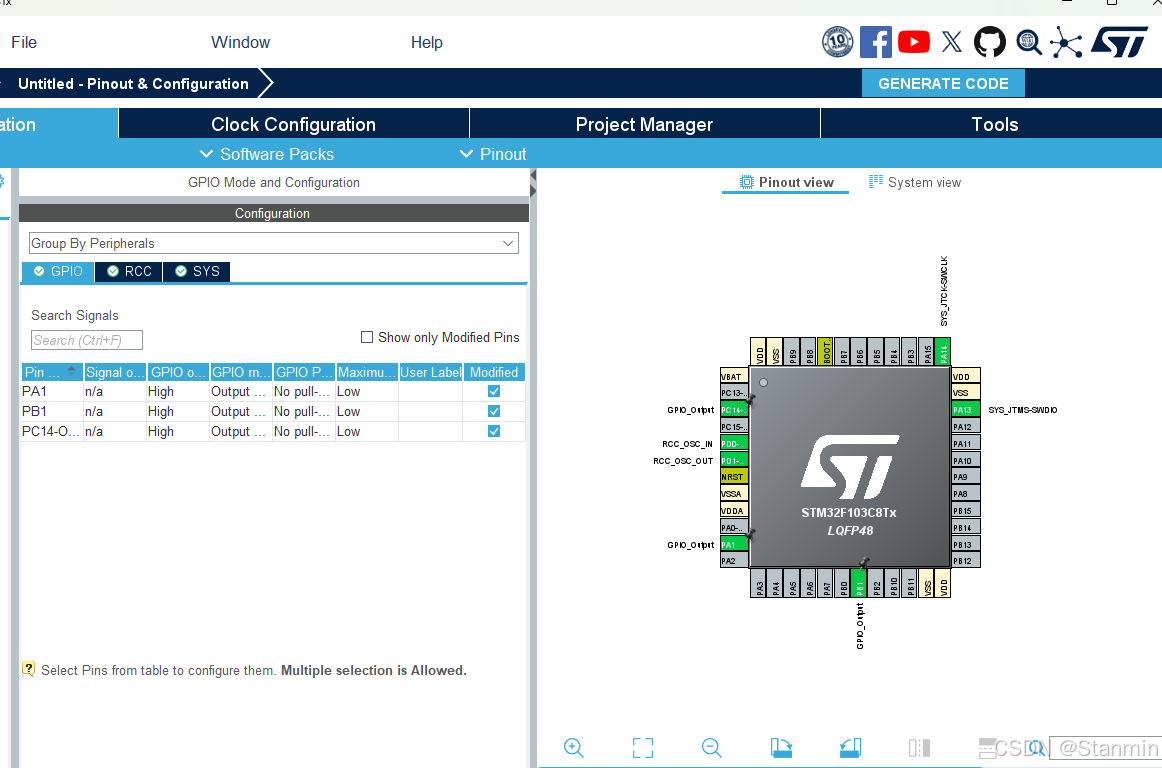Image resolution: width=1162 pixels, height=768 pixels.
Task: Click the gray PB12 pin on chip
Action: [x=966, y=560]
